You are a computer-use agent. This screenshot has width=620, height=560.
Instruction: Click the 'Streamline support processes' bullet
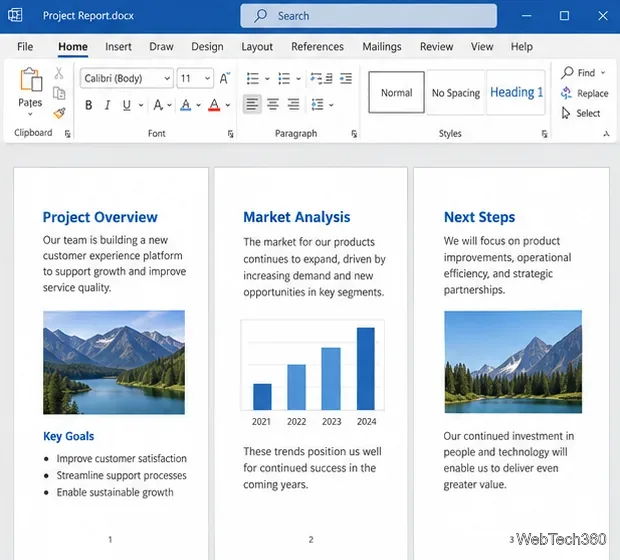point(121,475)
